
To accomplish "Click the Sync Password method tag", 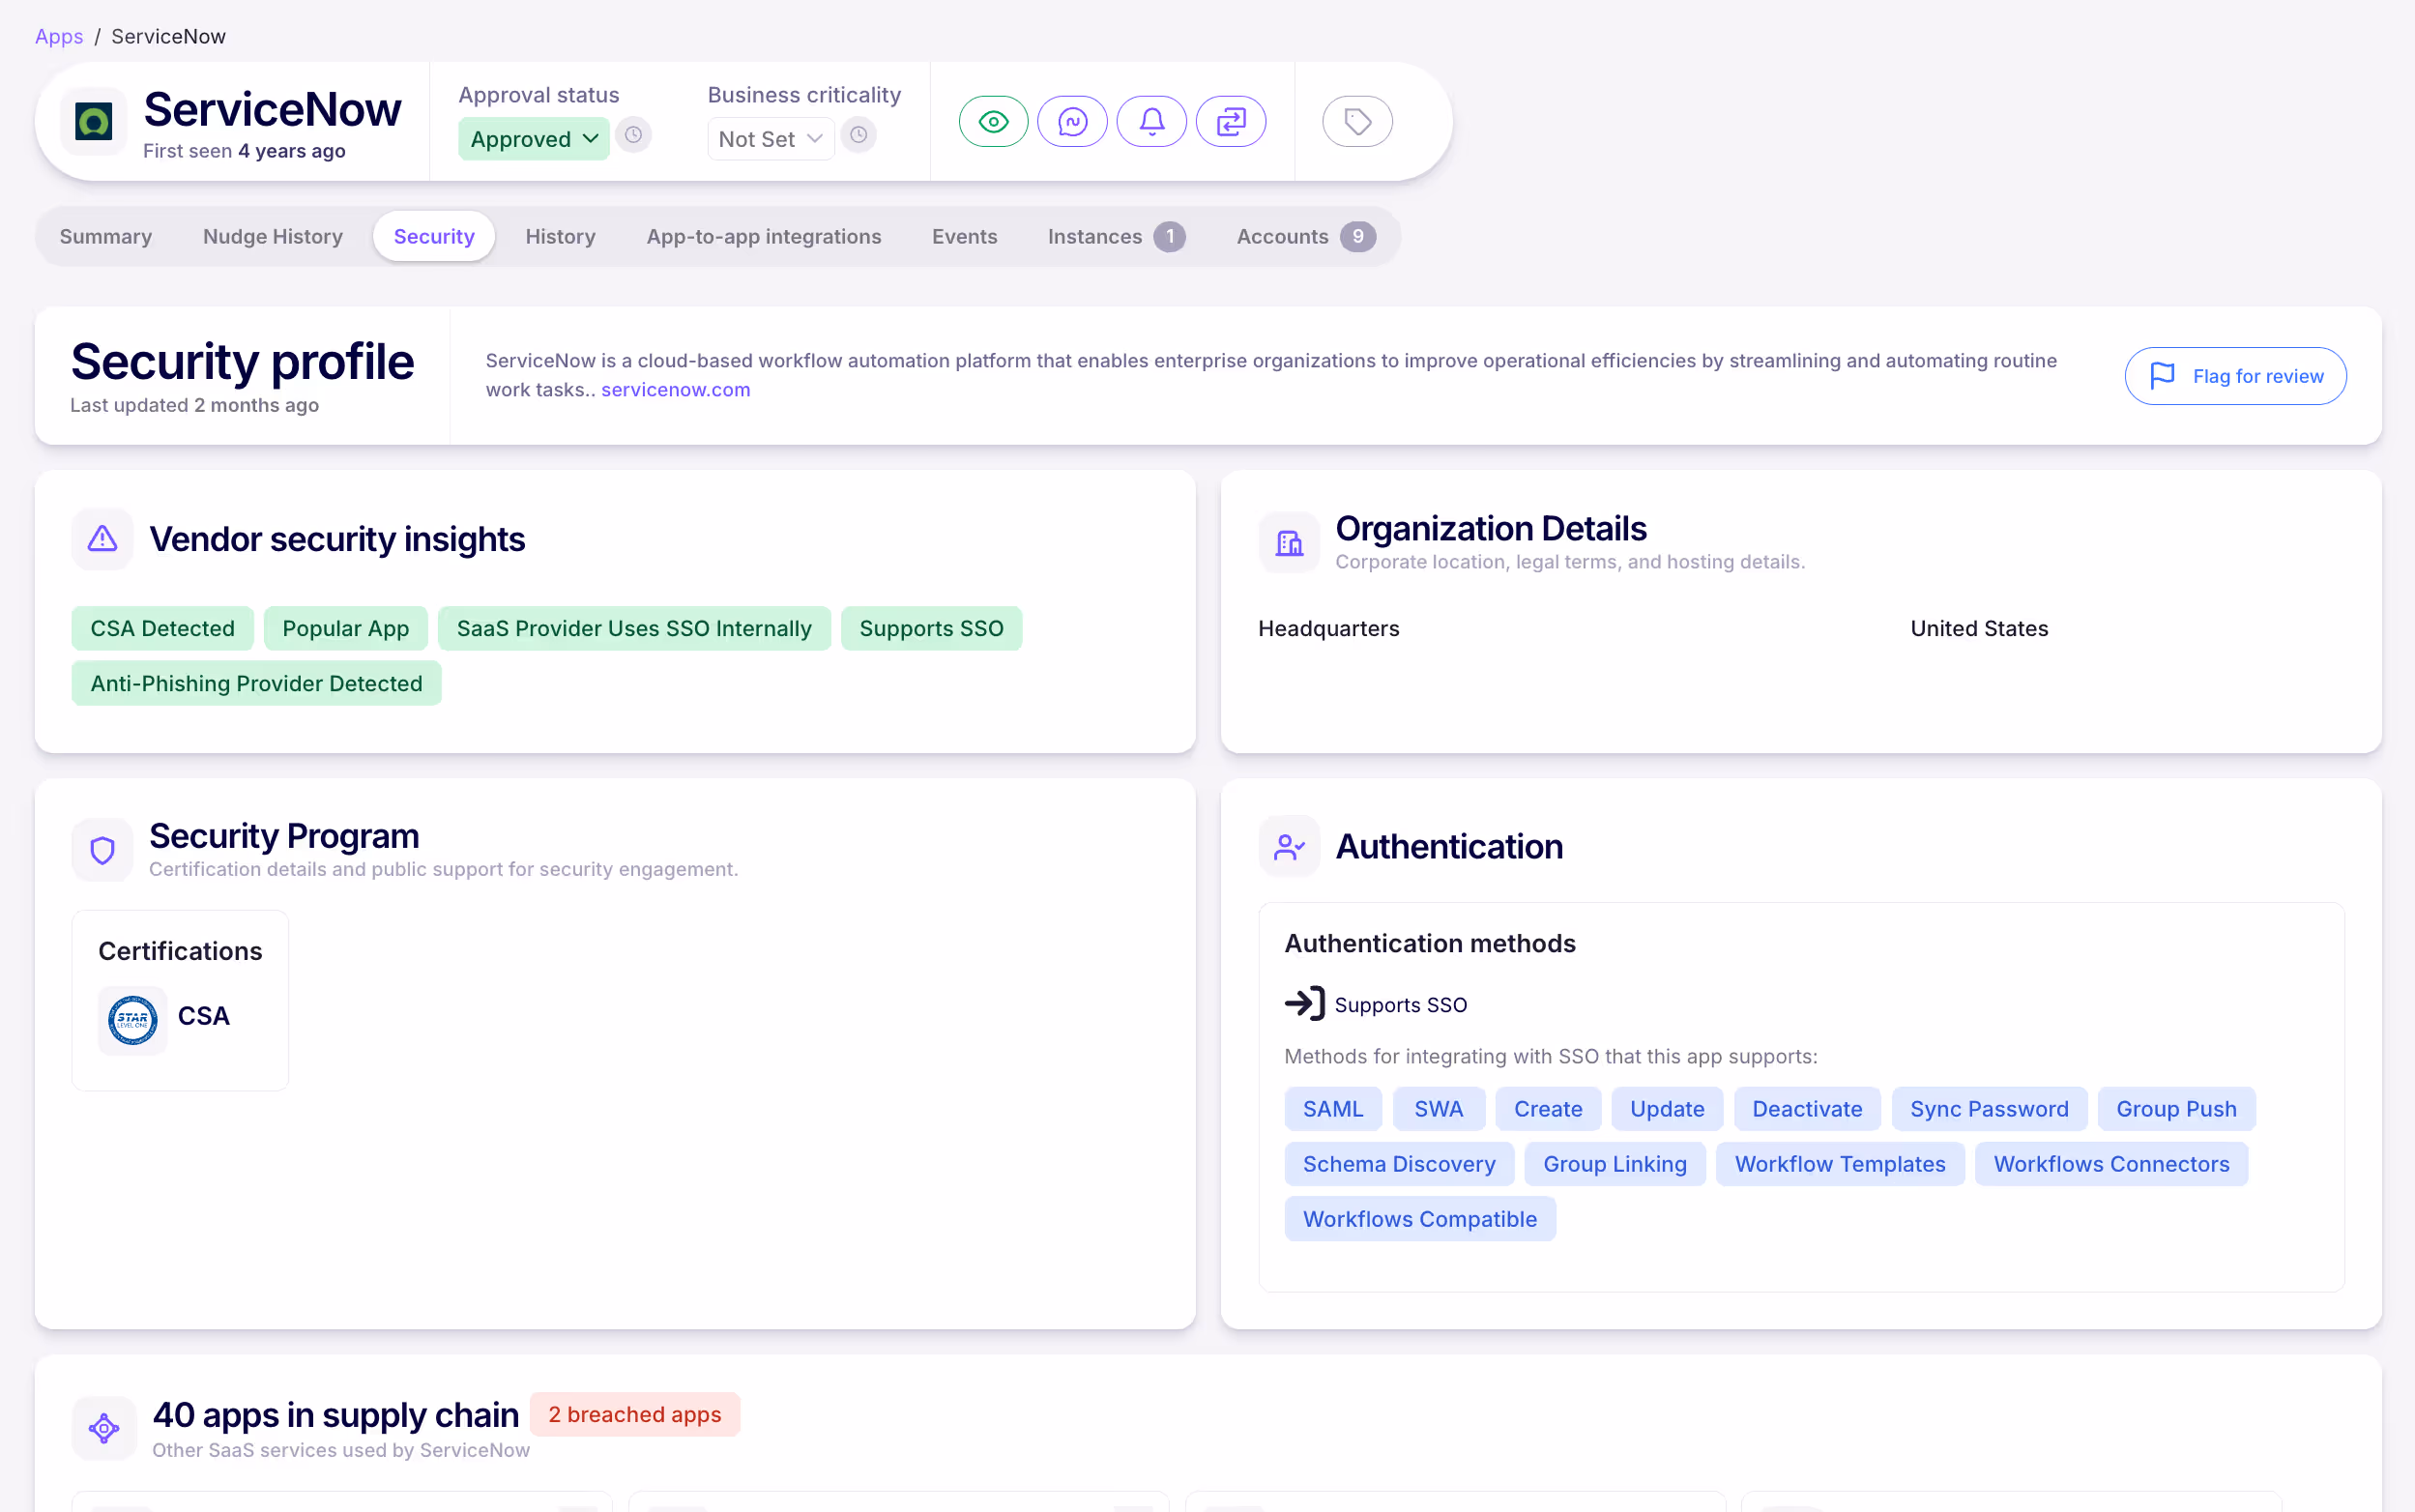I will pyautogui.click(x=1989, y=1109).
